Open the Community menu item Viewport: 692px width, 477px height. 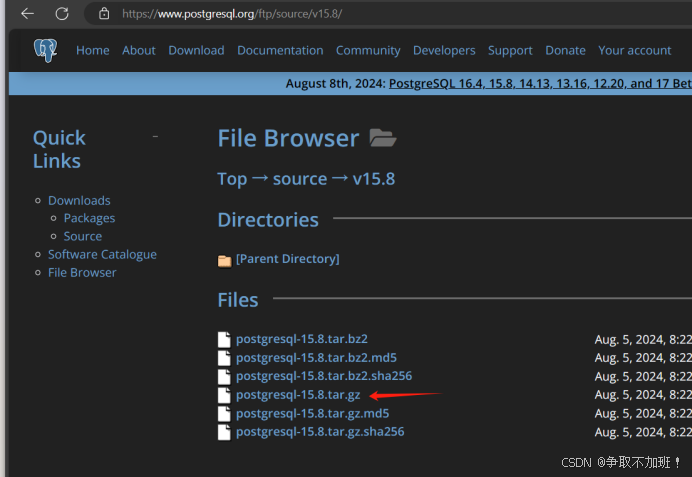(x=368, y=51)
